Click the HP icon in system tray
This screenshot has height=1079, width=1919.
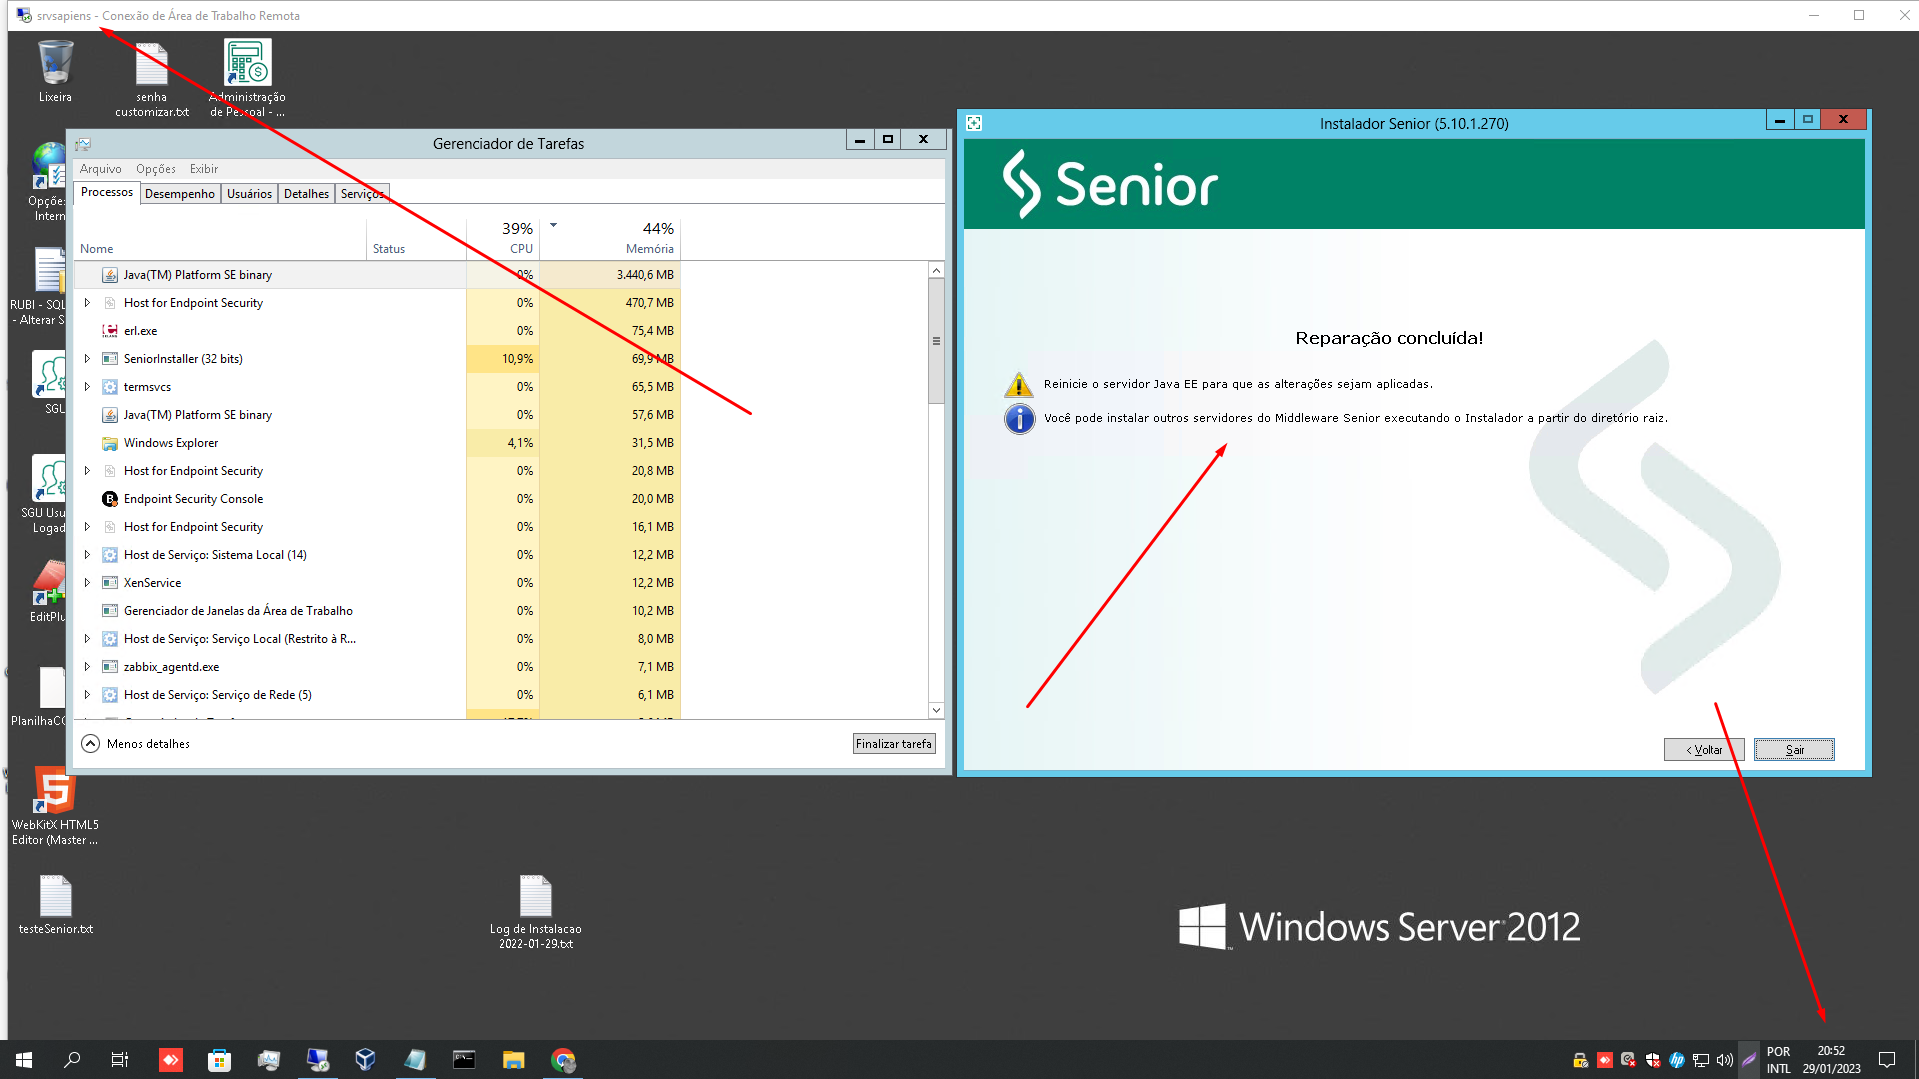tap(1677, 1060)
